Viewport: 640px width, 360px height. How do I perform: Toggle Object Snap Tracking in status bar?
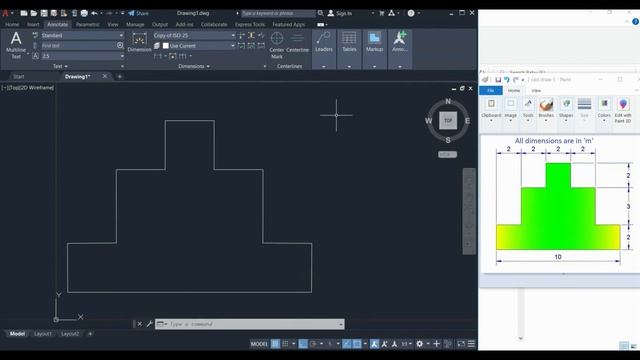click(x=347, y=344)
